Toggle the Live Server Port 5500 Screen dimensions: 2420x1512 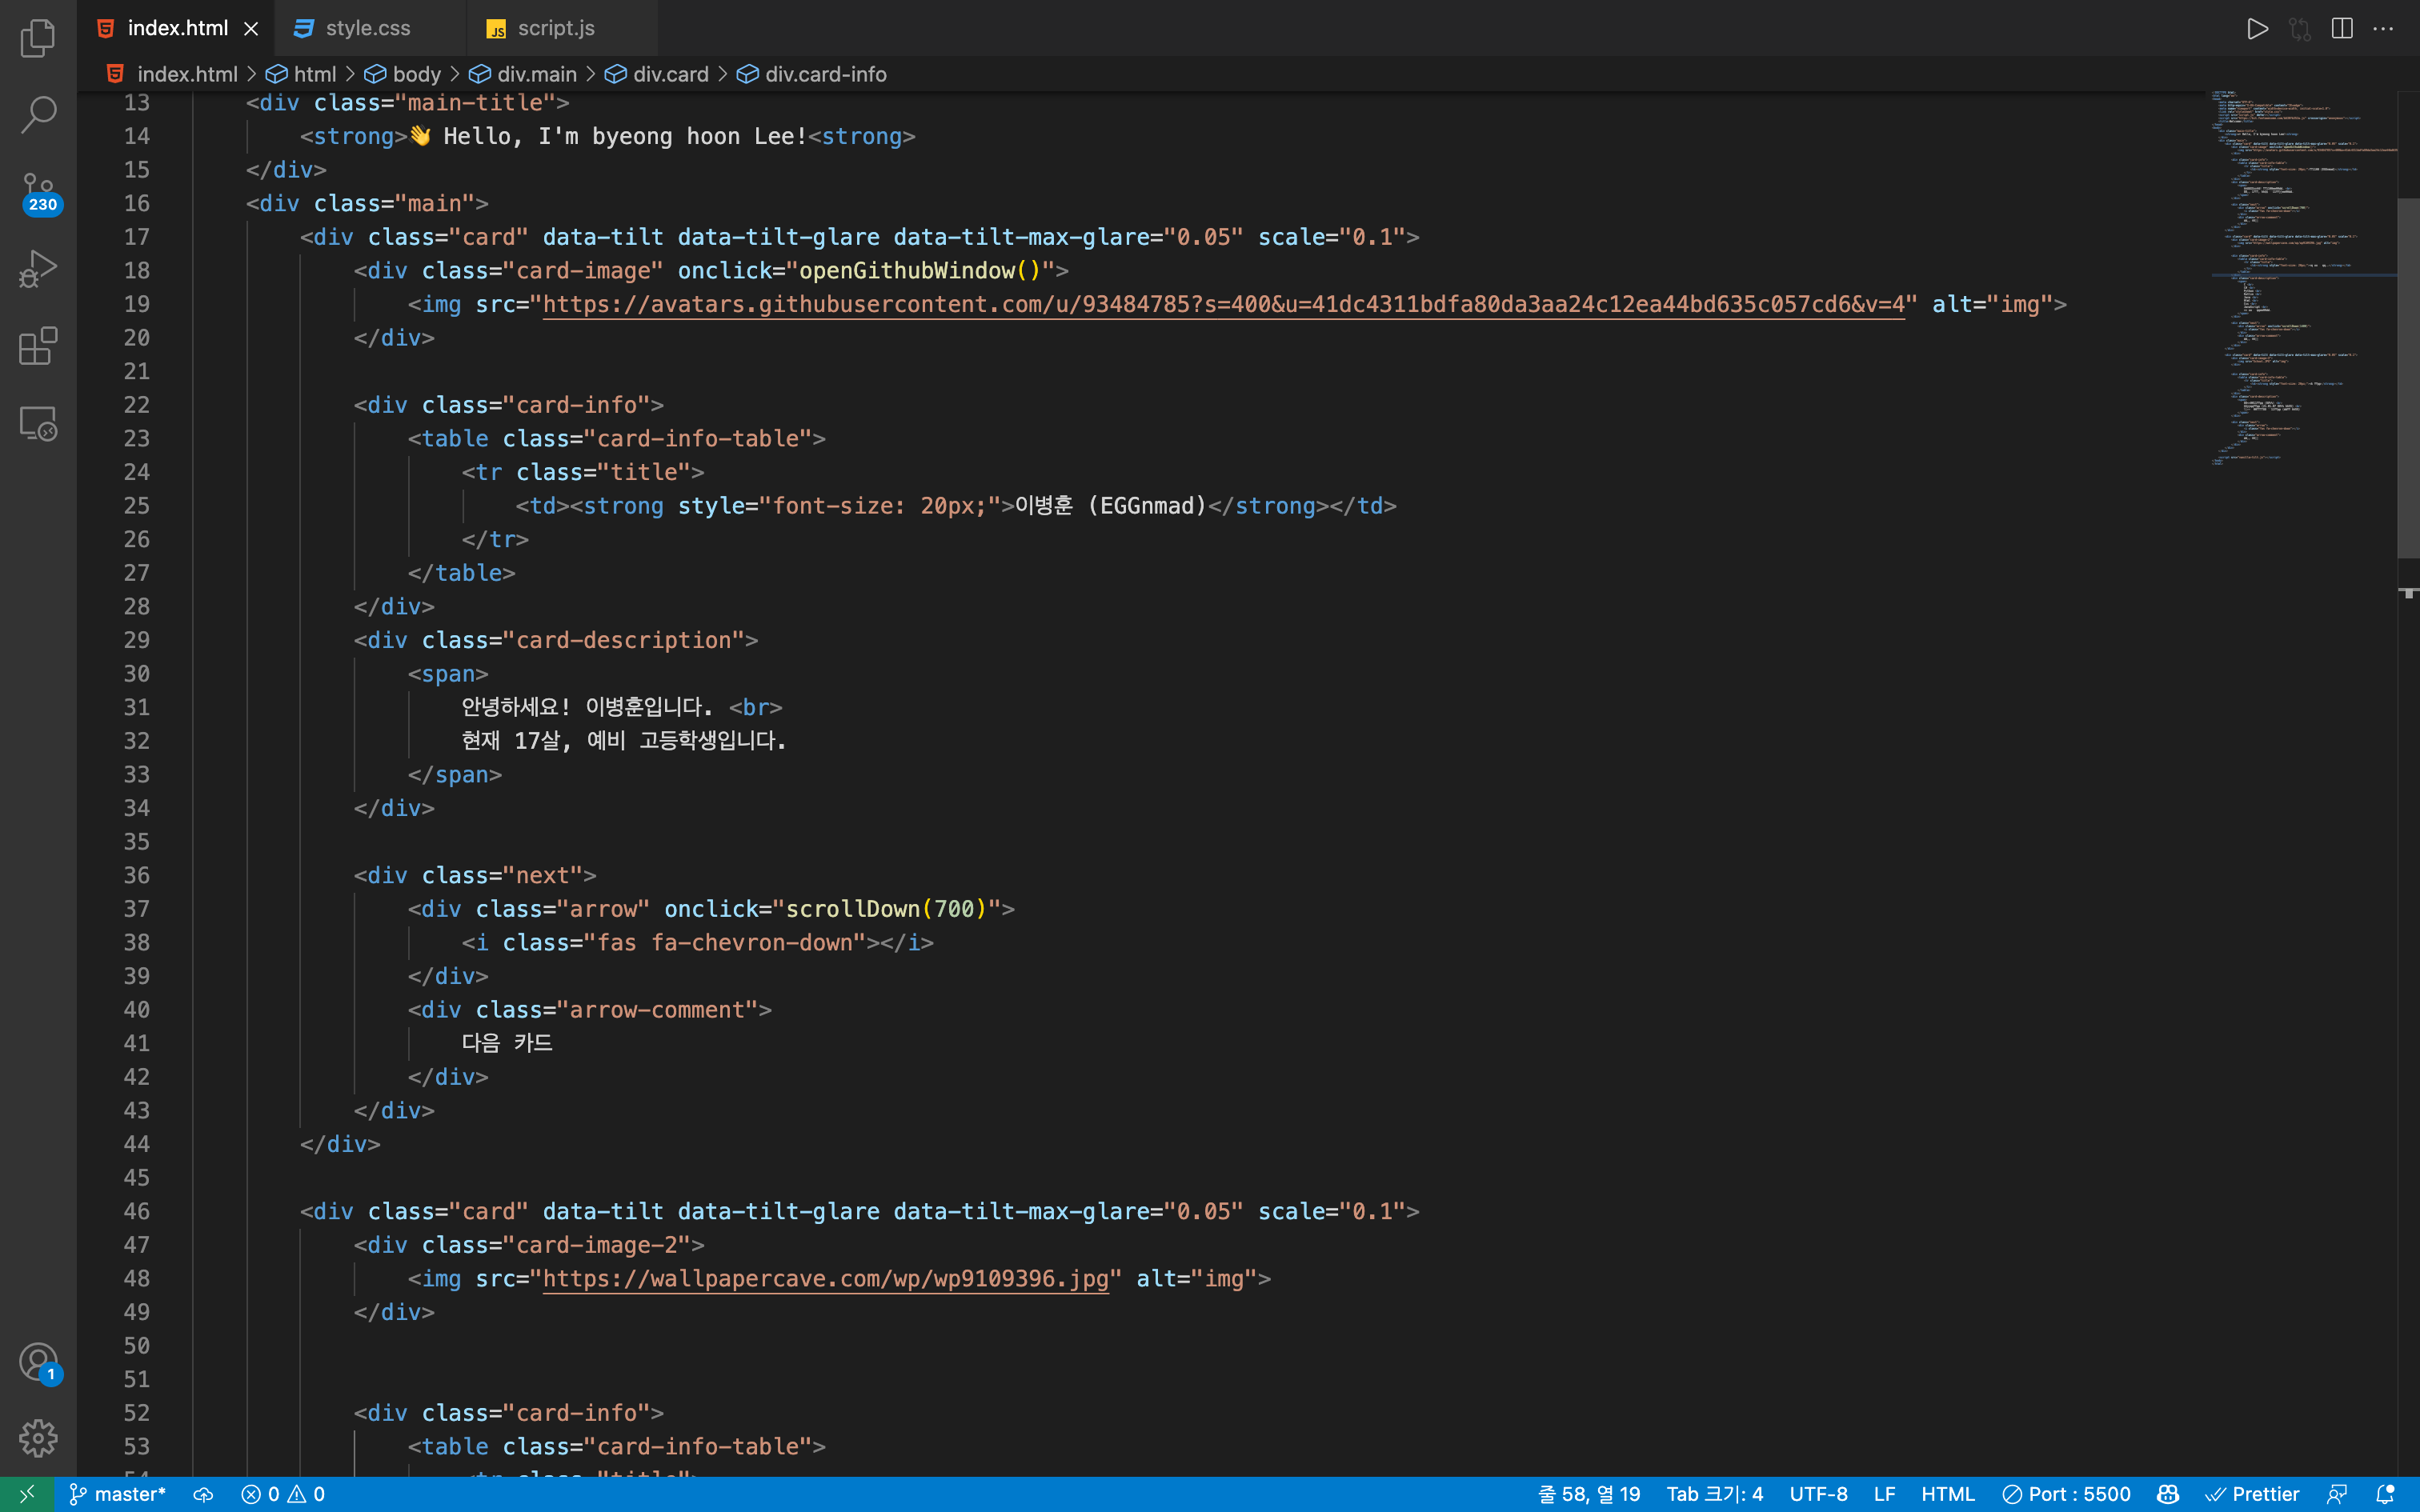point(2066,1494)
